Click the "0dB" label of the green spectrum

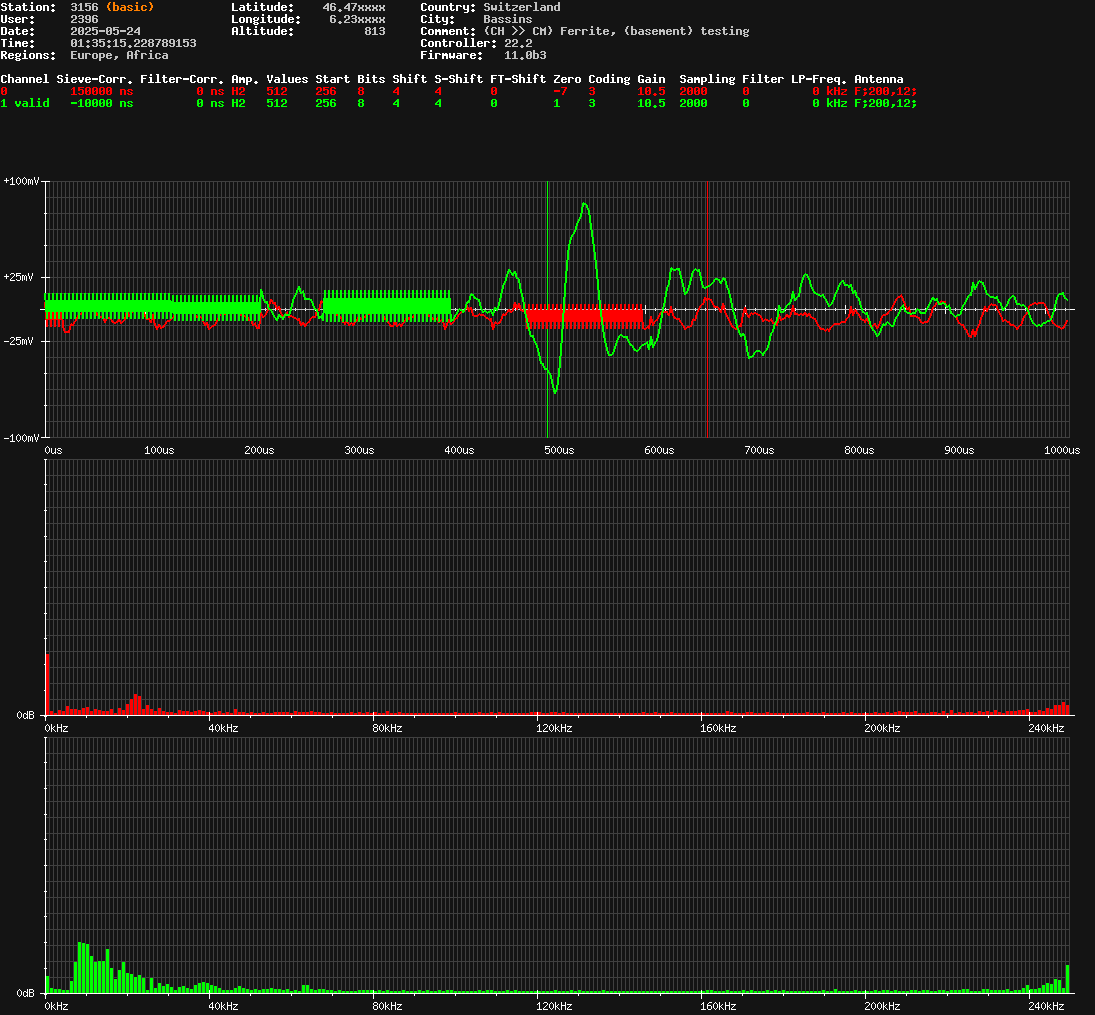click(x=25, y=993)
